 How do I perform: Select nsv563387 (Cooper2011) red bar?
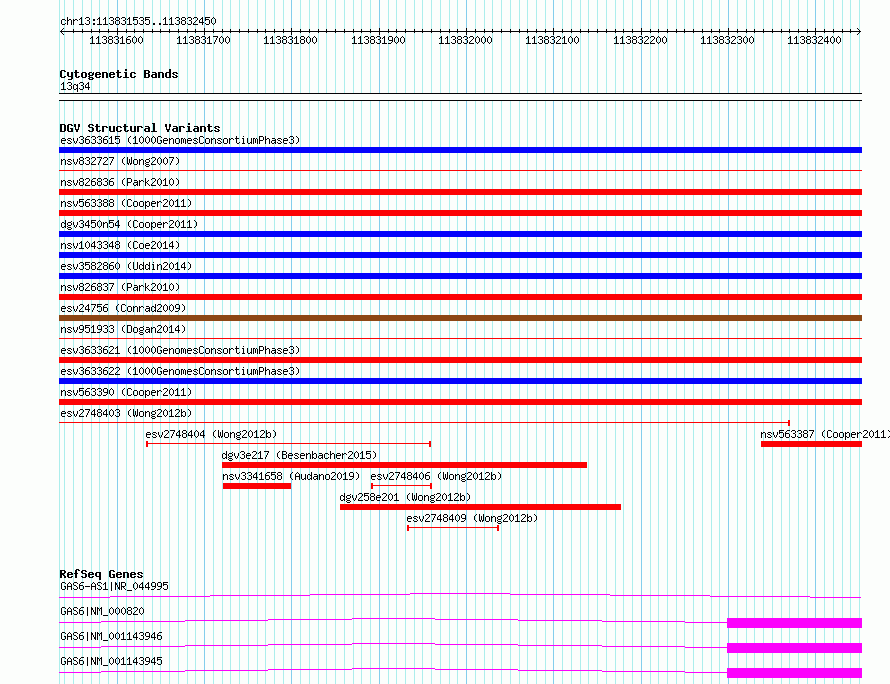(811, 444)
